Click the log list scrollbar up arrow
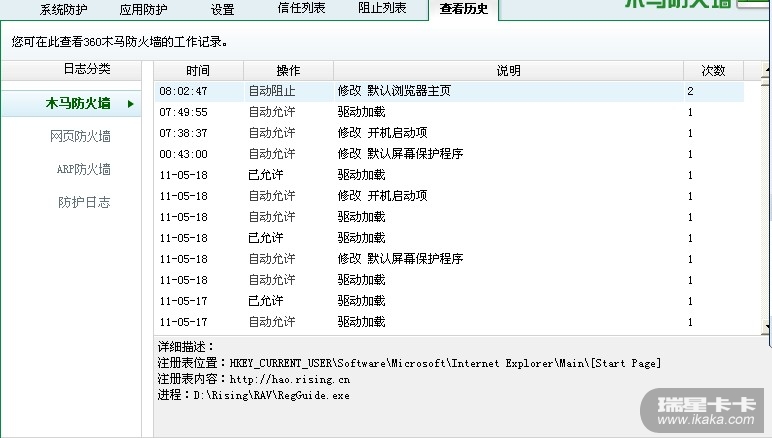This screenshot has width=772, height=438. tap(767, 69)
